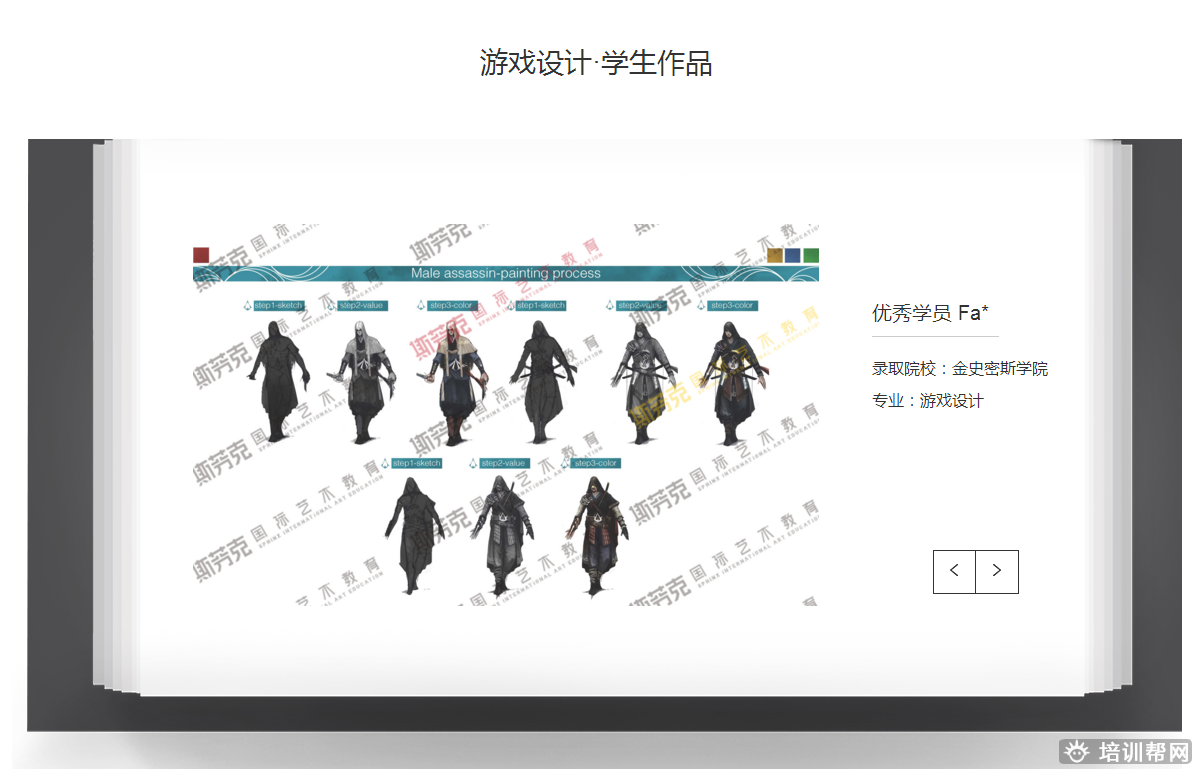Select the yellow color swatch in the artwork

click(775, 255)
